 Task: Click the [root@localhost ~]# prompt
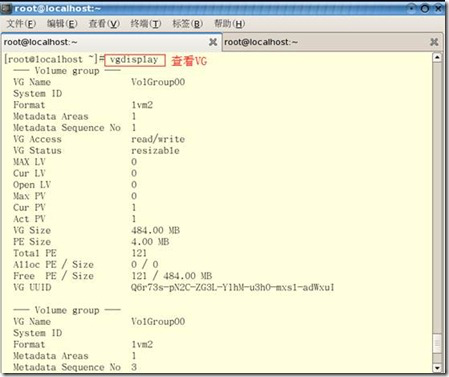[x=54, y=59]
